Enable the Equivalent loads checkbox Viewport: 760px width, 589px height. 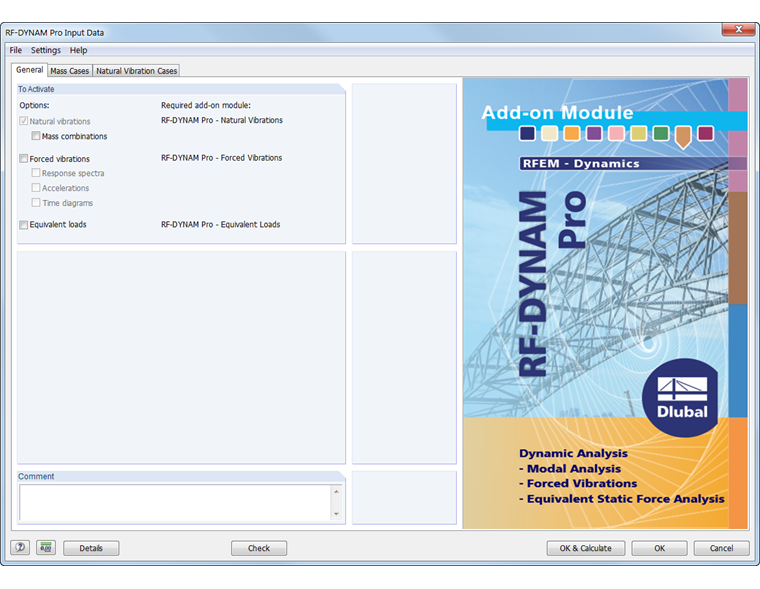(23, 224)
